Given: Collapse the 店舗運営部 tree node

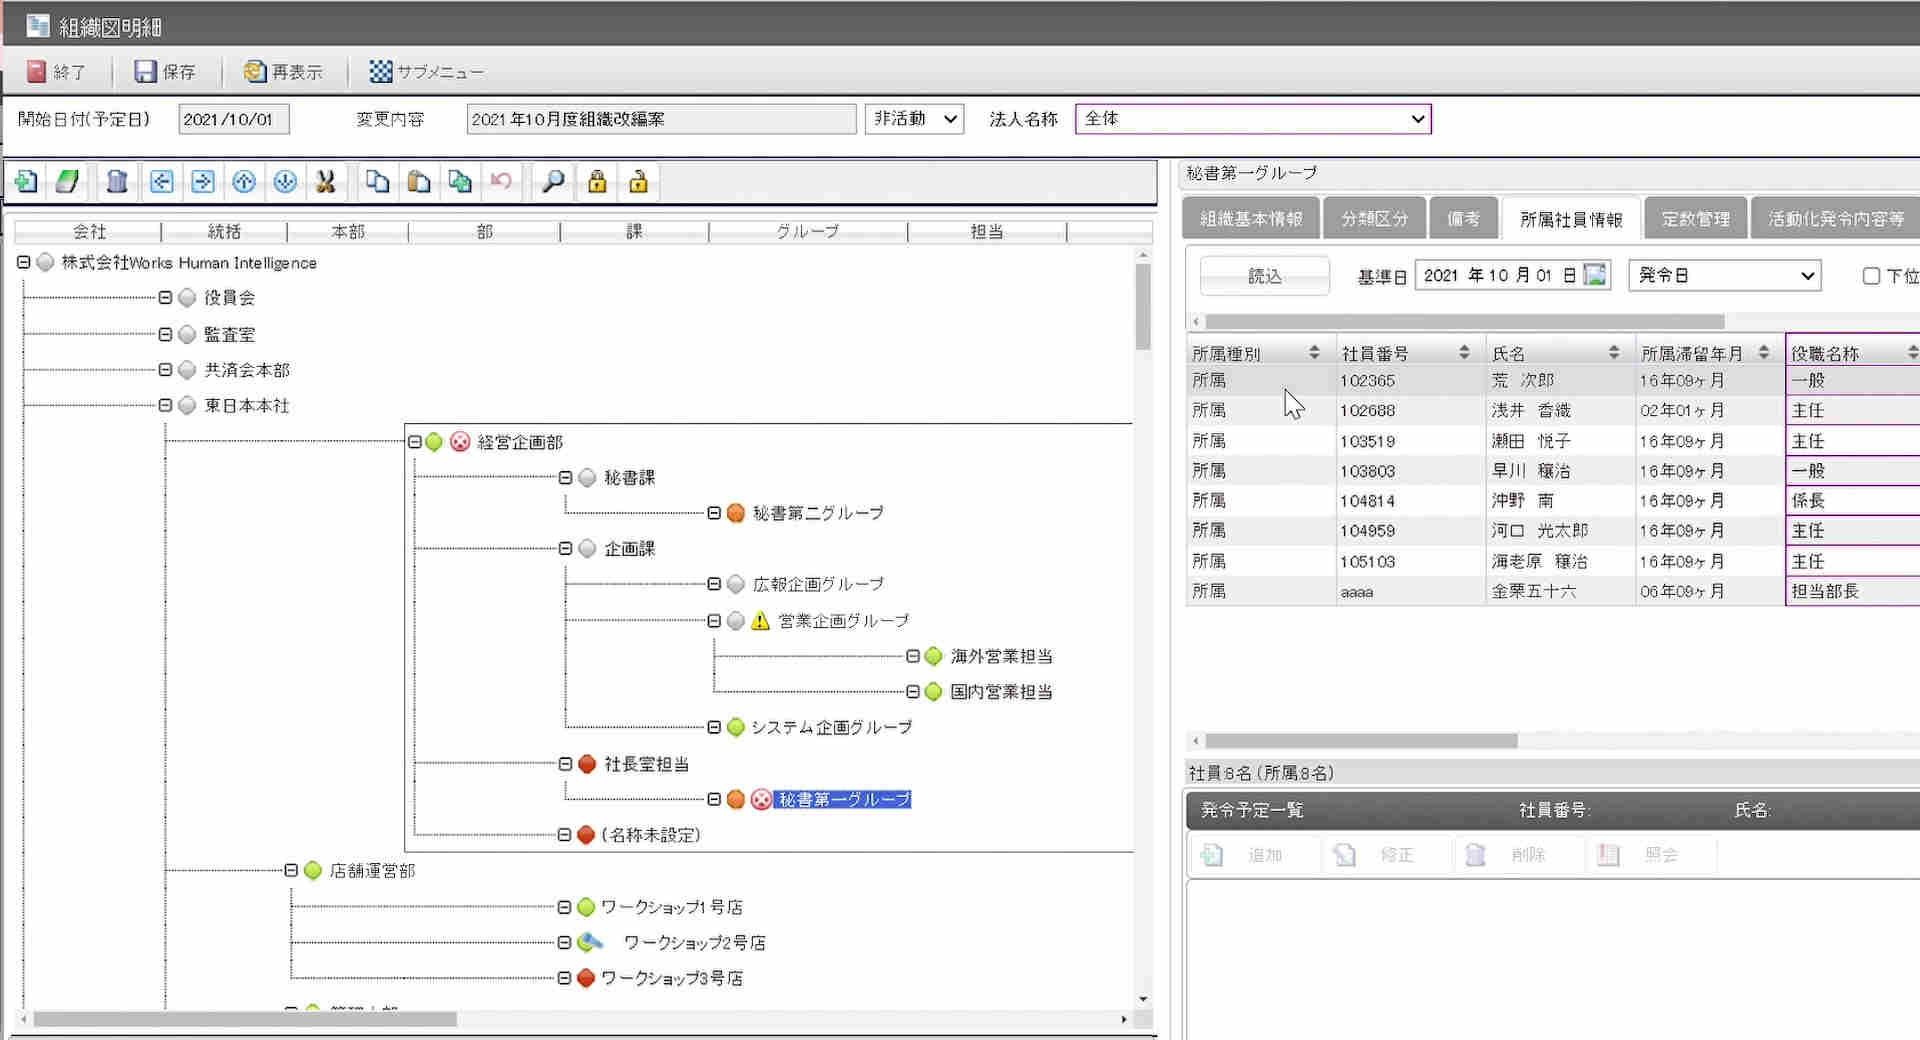Looking at the screenshot, I should point(291,871).
